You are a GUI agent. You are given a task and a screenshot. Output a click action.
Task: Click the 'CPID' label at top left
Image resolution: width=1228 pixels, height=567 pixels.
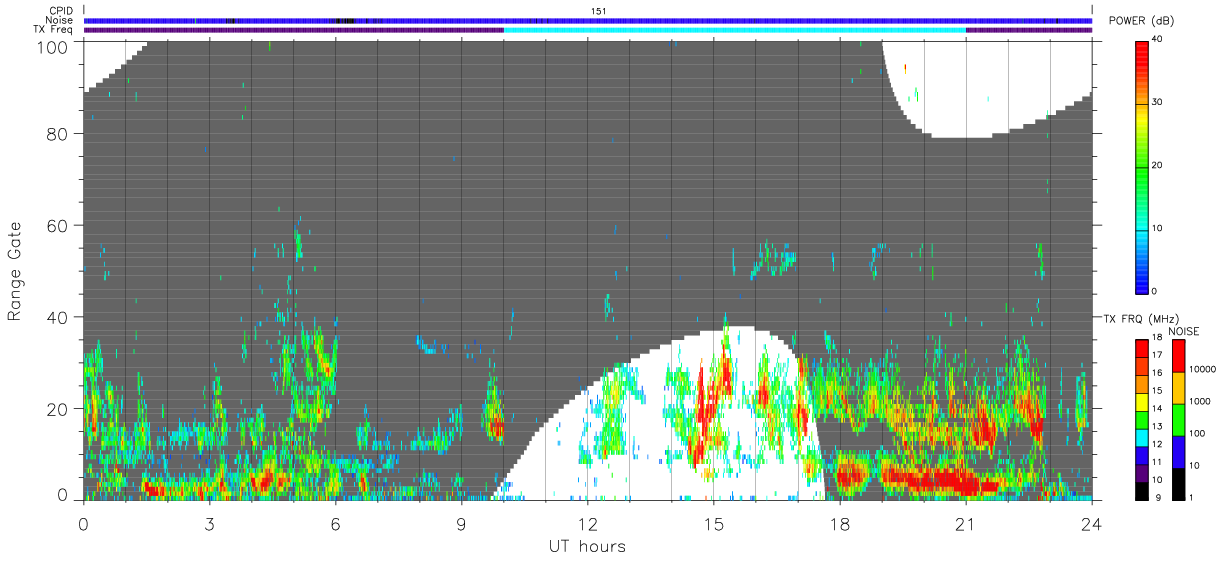[x=61, y=11]
